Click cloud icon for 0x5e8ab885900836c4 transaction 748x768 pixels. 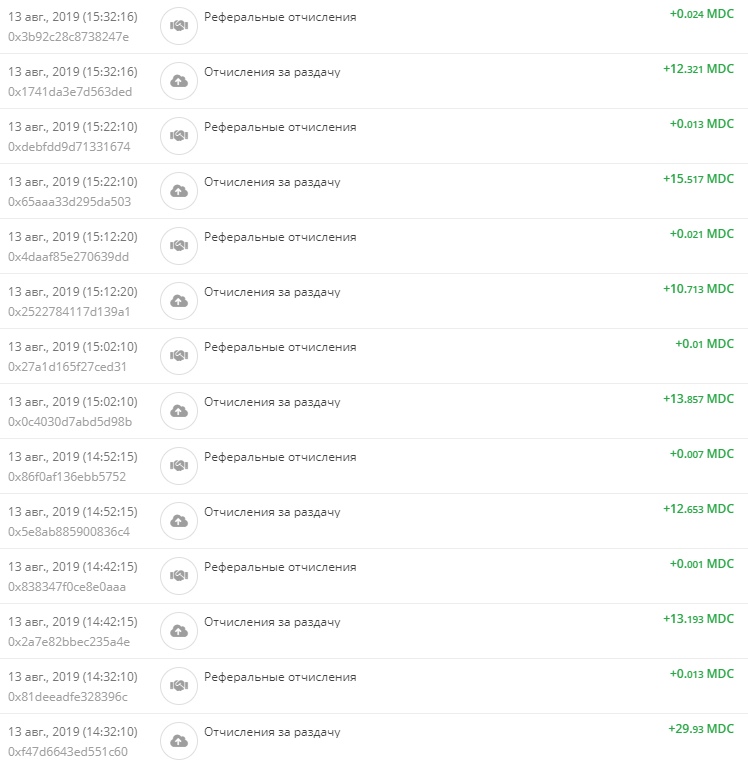click(x=179, y=521)
